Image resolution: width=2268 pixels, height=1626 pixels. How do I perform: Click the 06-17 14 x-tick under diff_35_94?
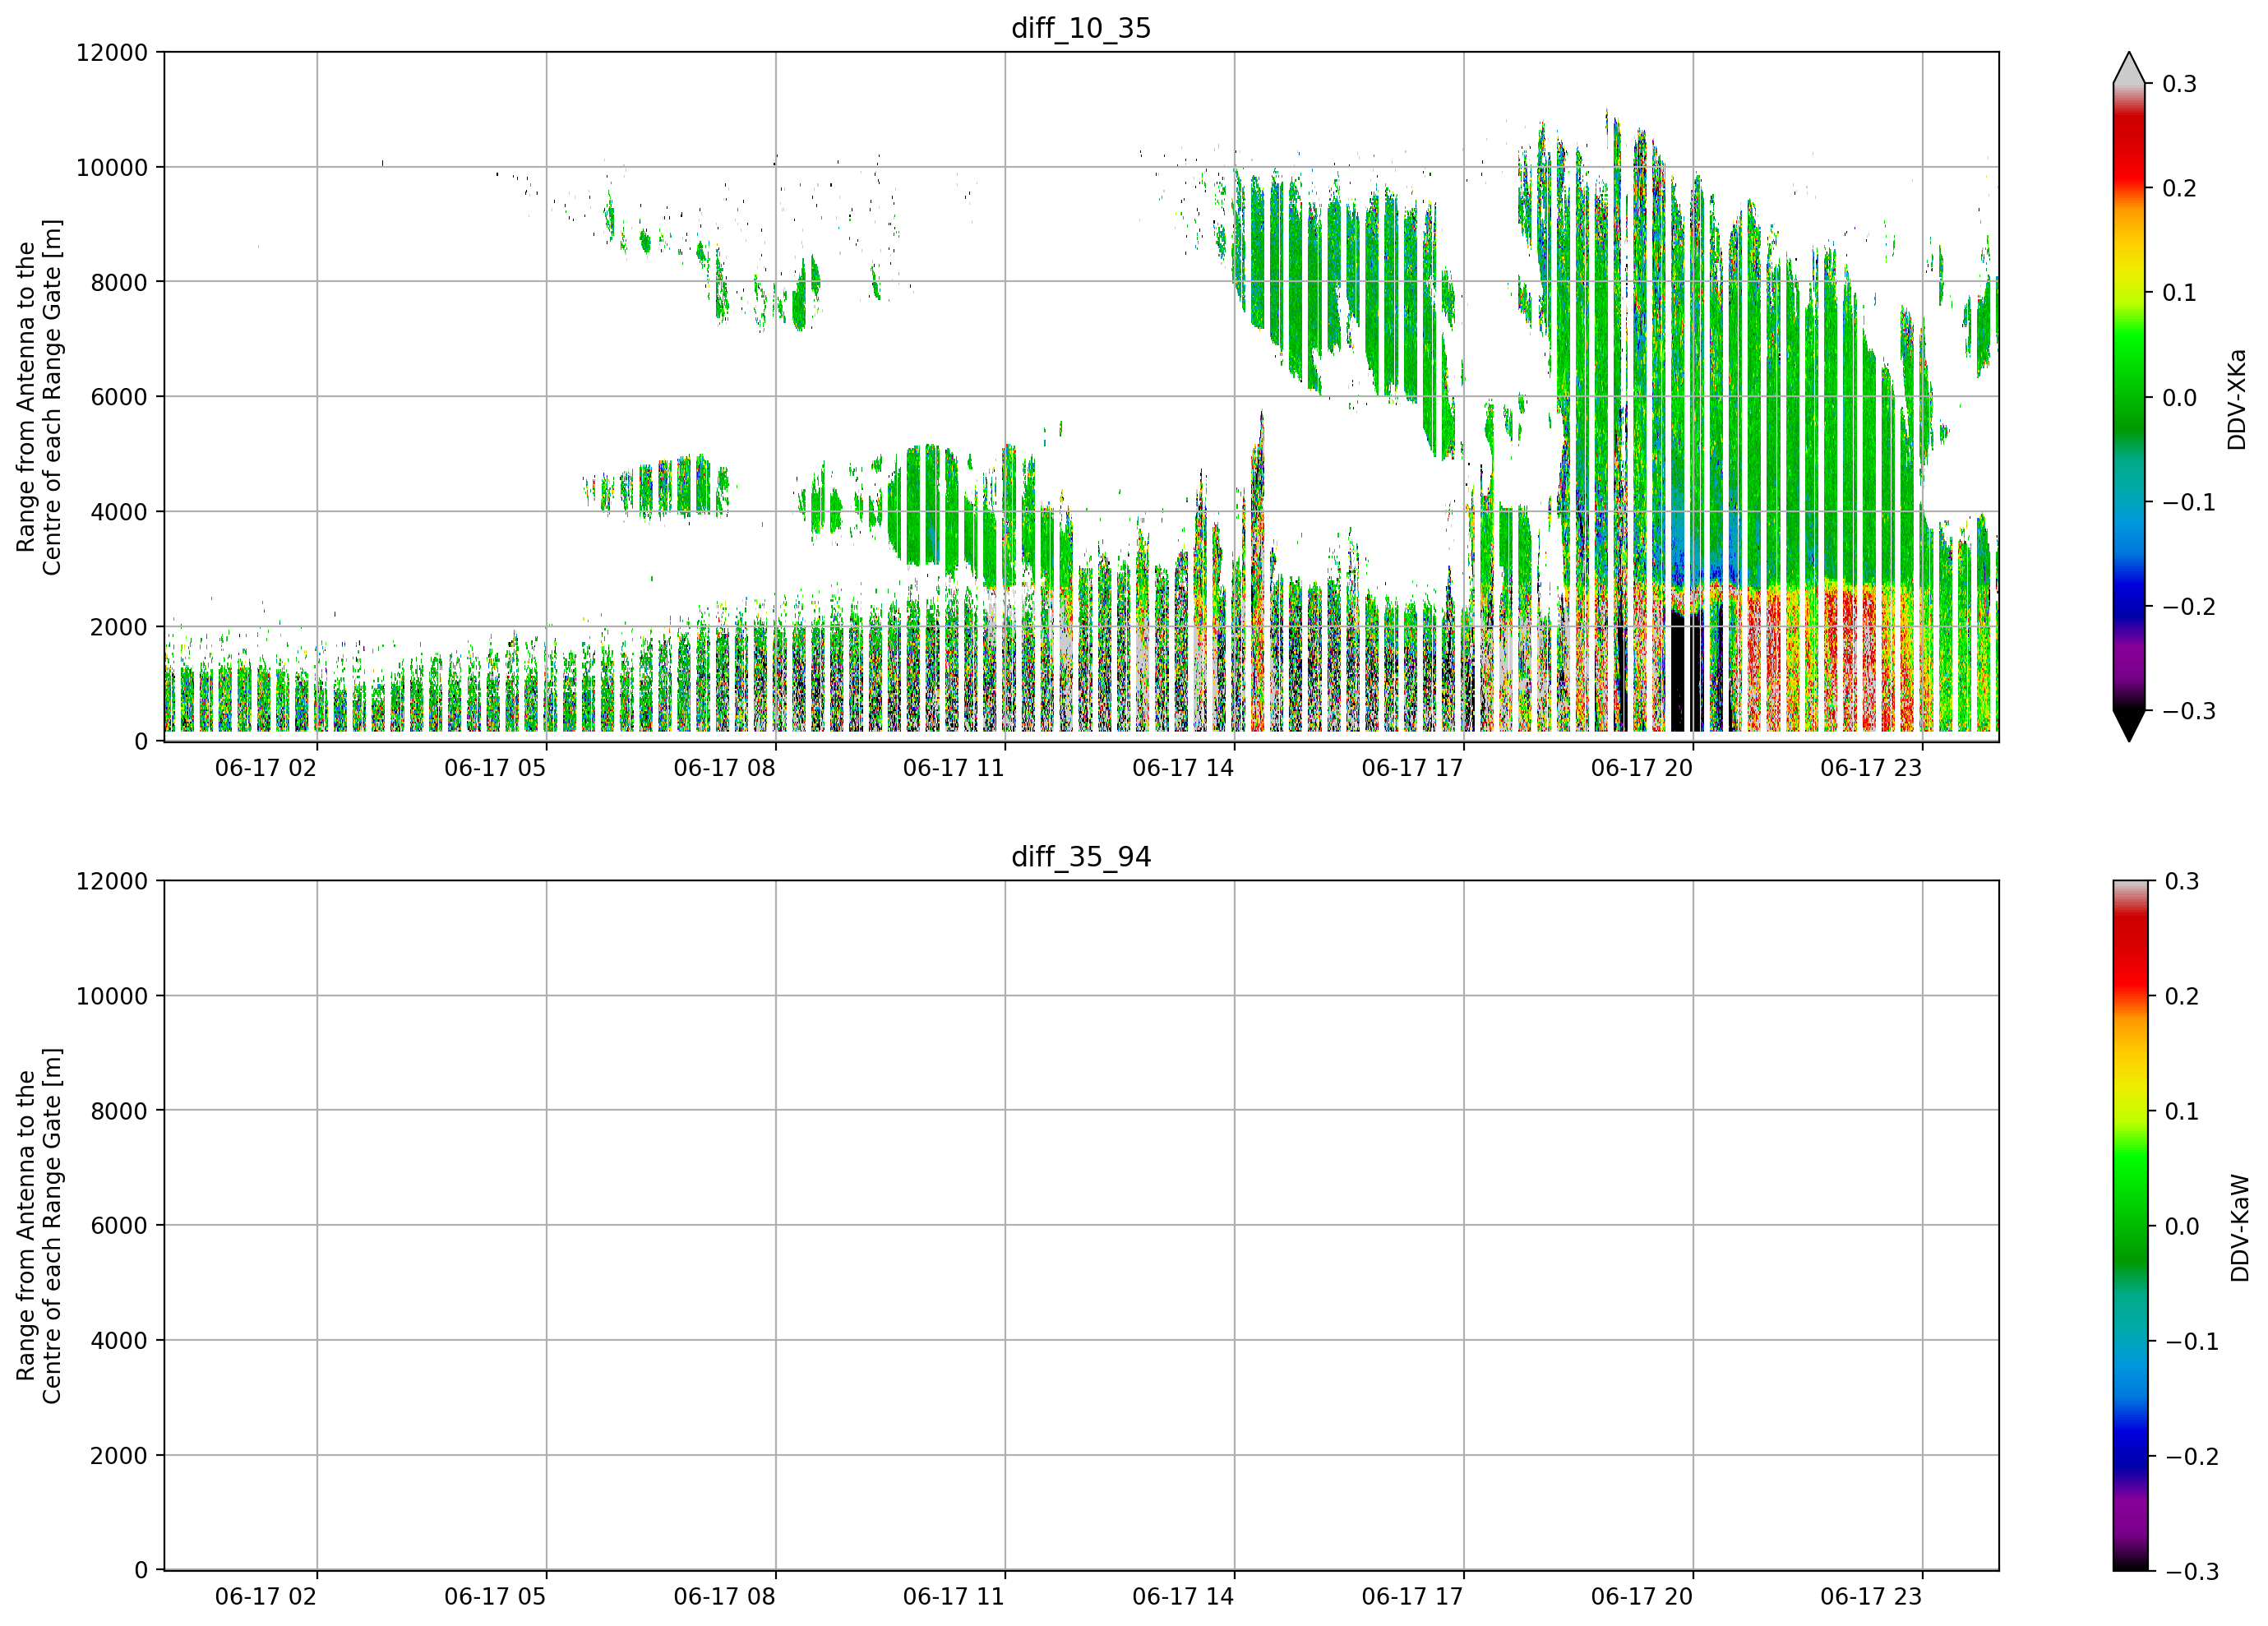(x=1183, y=1596)
